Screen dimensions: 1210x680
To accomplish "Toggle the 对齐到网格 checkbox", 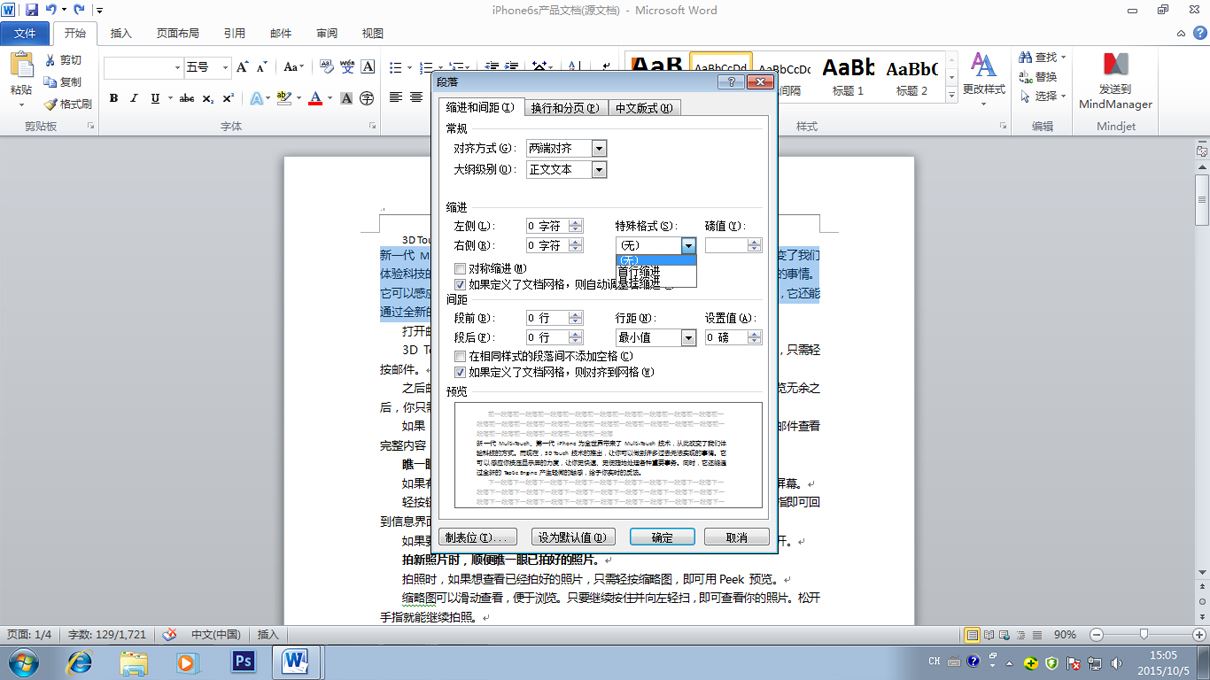I will coord(460,371).
